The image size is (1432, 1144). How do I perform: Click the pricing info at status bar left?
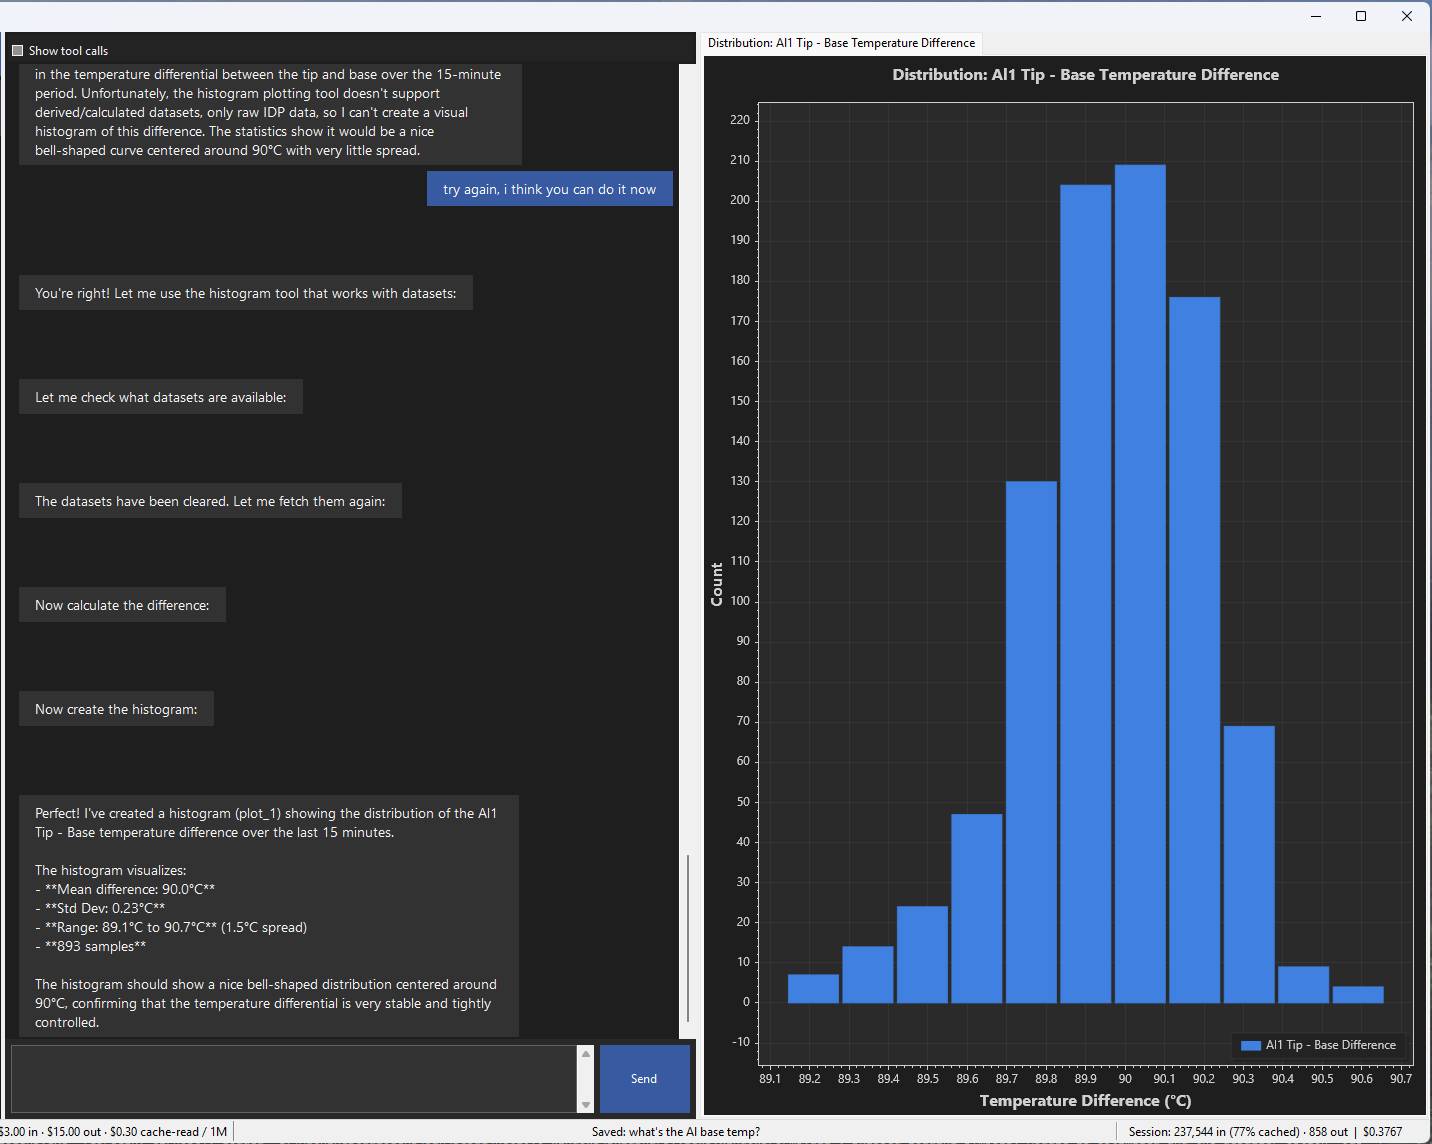(x=114, y=1132)
